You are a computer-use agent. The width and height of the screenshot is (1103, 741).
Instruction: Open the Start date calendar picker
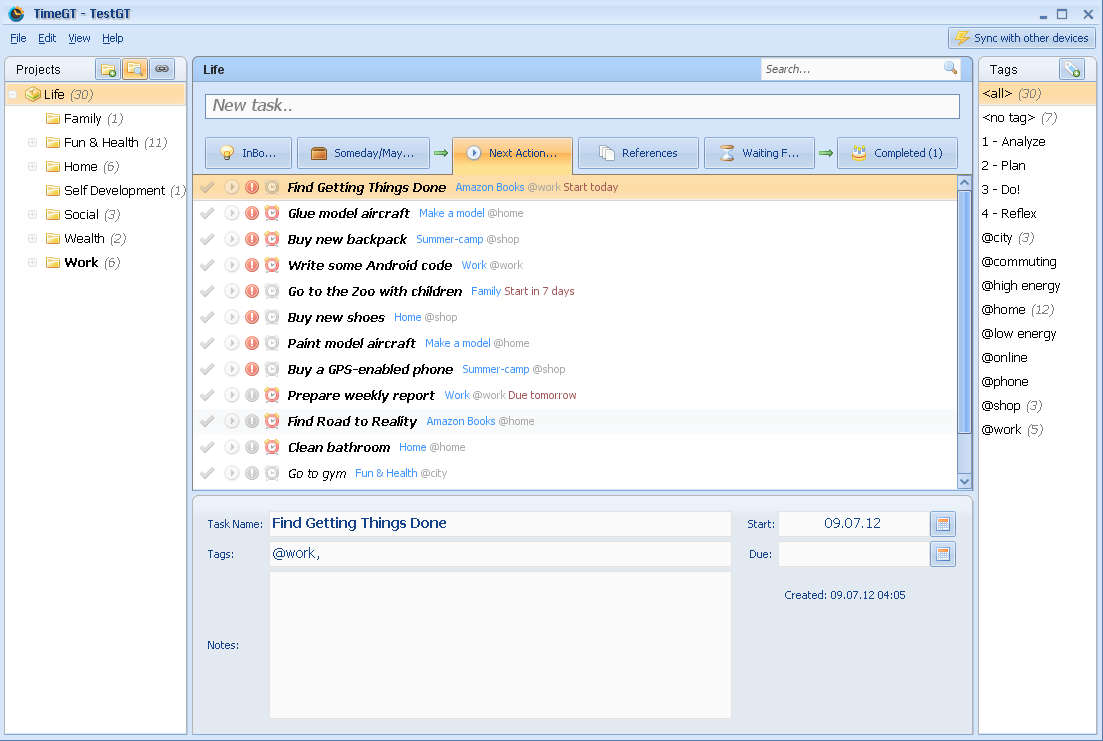click(x=942, y=523)
